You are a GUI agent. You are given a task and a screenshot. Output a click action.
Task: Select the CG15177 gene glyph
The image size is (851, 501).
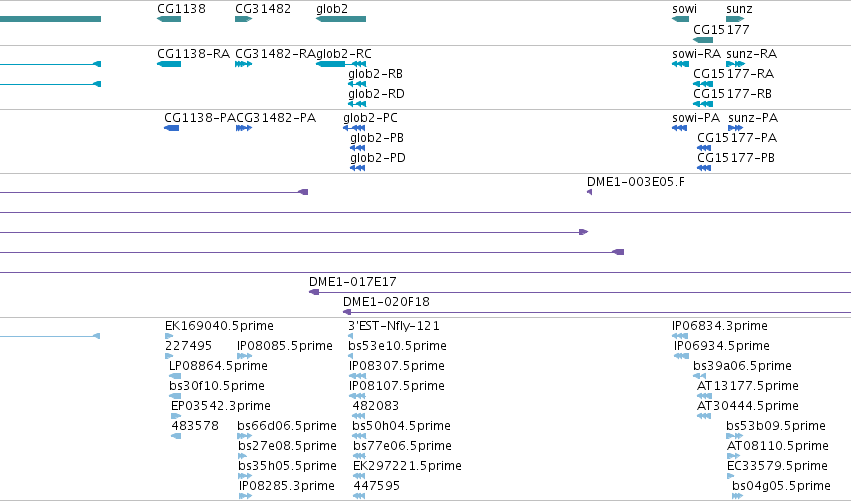pos(703,40)
